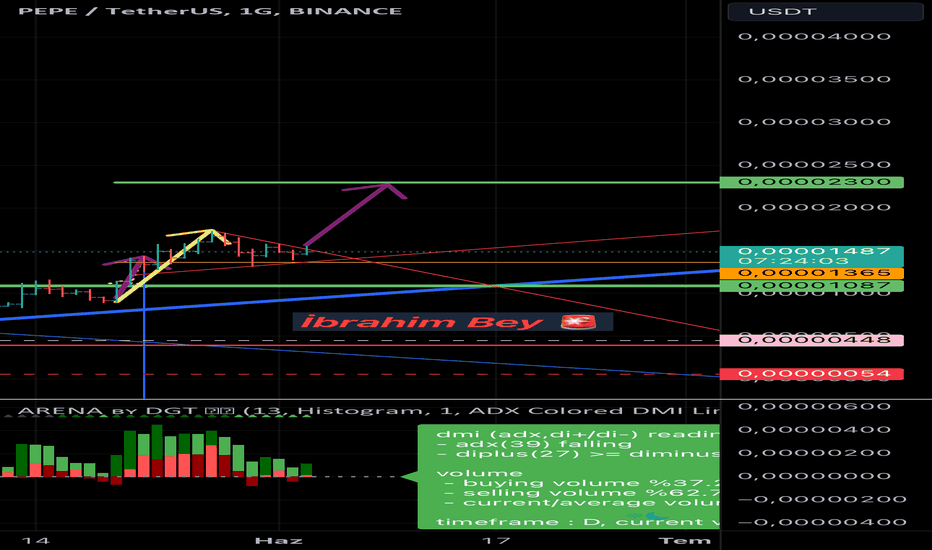Image resolution: width=932 pixels, height=550 pixels.
Task: Select the green 0,00001087 price label
Action: pos(817,286)
